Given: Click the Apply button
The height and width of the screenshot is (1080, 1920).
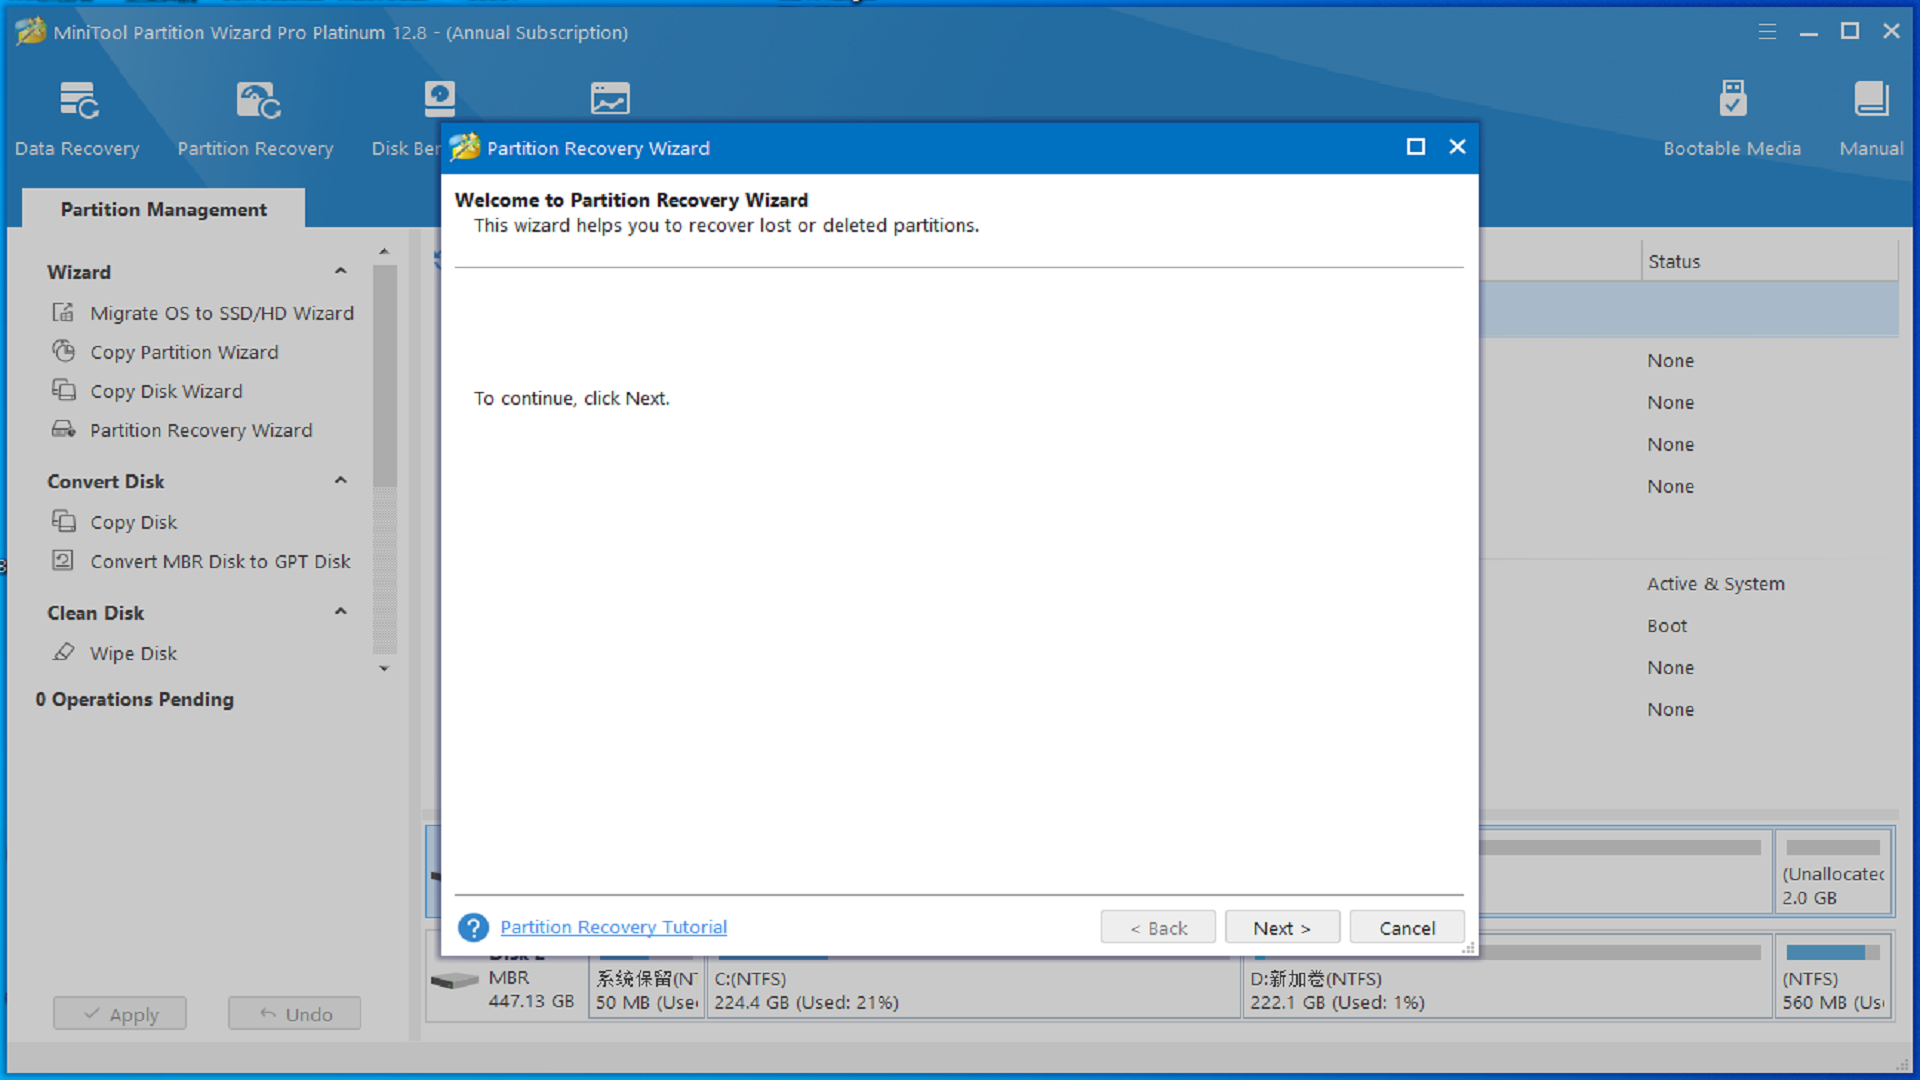Looking at the screenshot, I should (x=119, y=1013).
